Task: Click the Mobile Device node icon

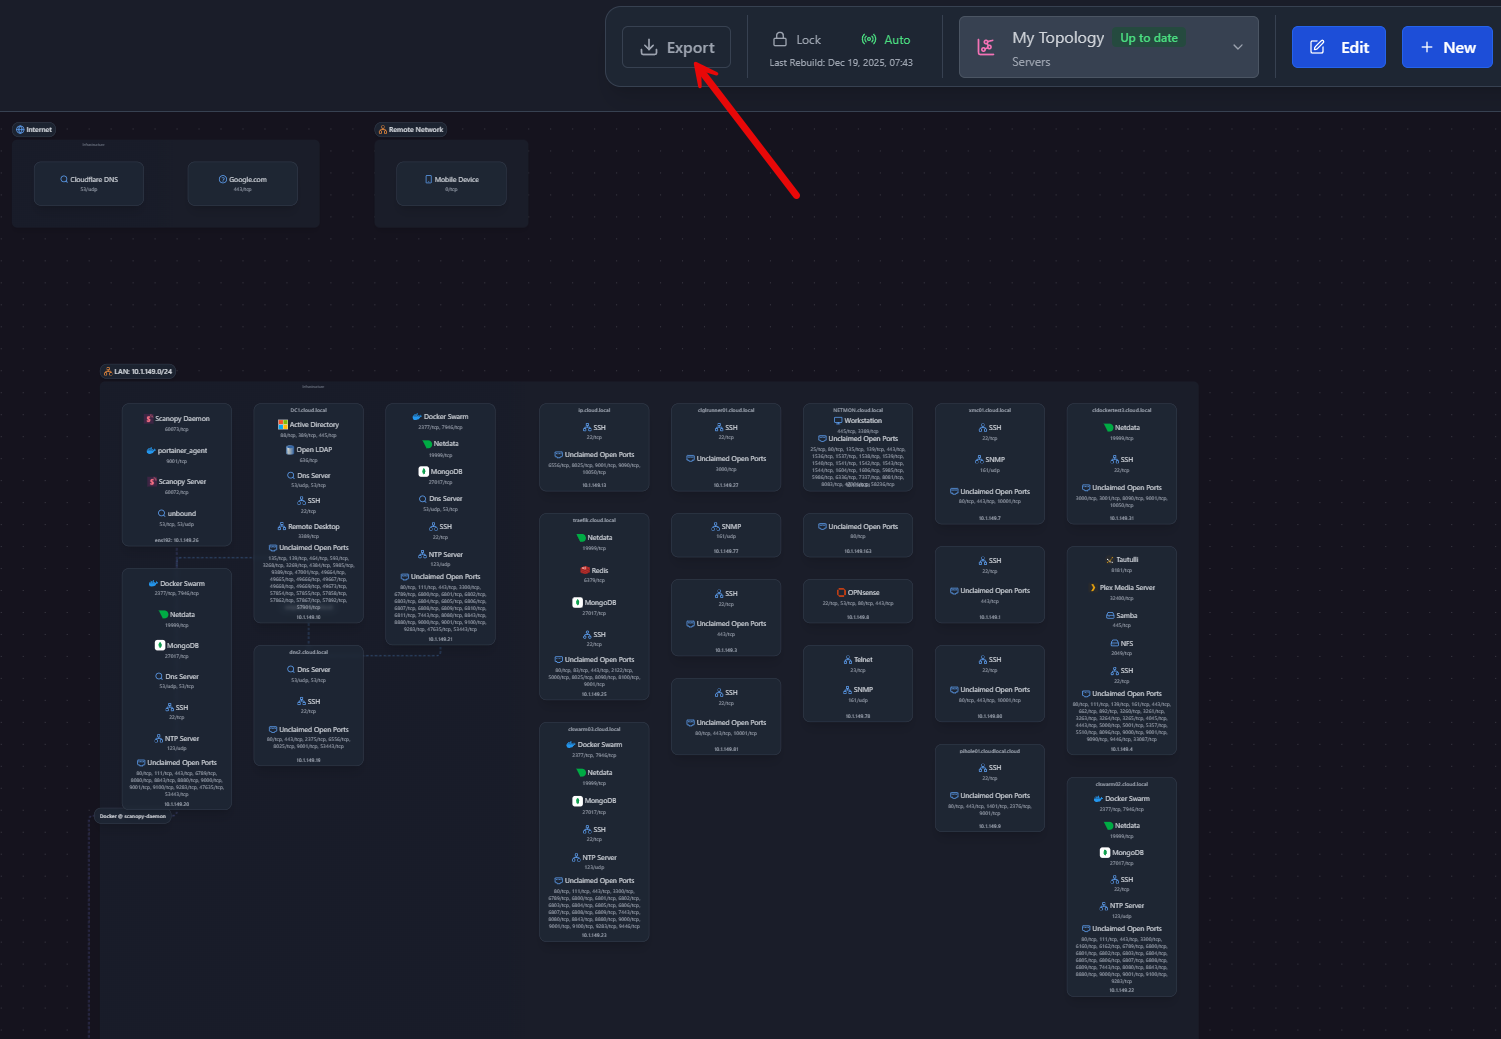Action: pyautogui.click(x=429, y=180)
